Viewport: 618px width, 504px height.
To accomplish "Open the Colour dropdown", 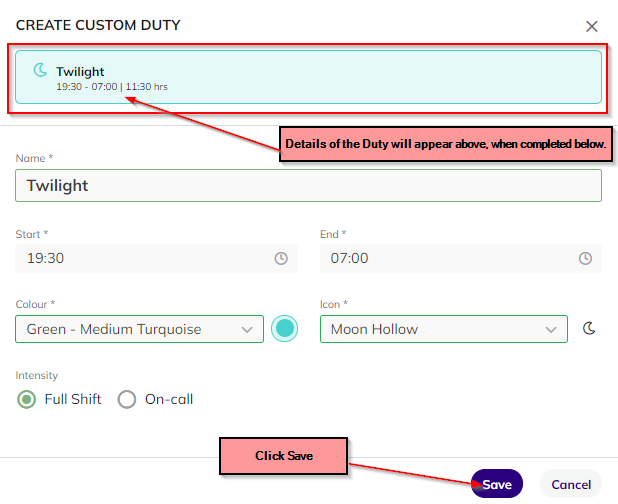I will click(x=140, y=329).
